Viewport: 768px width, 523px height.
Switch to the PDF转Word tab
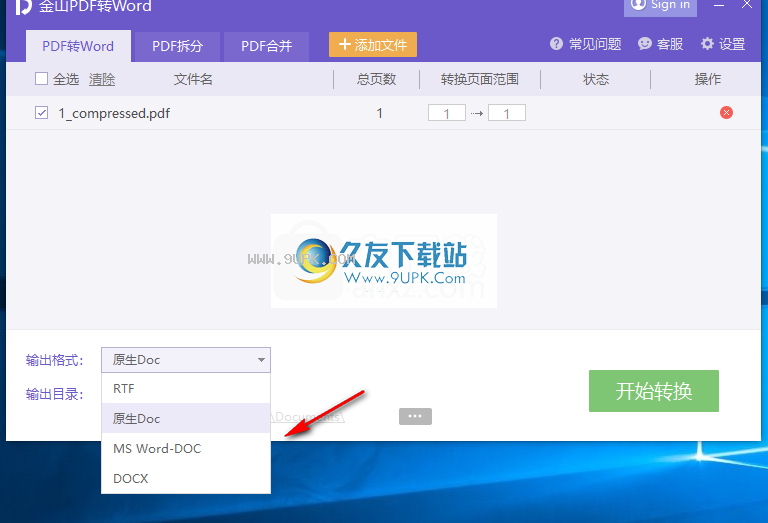(78, 46)
